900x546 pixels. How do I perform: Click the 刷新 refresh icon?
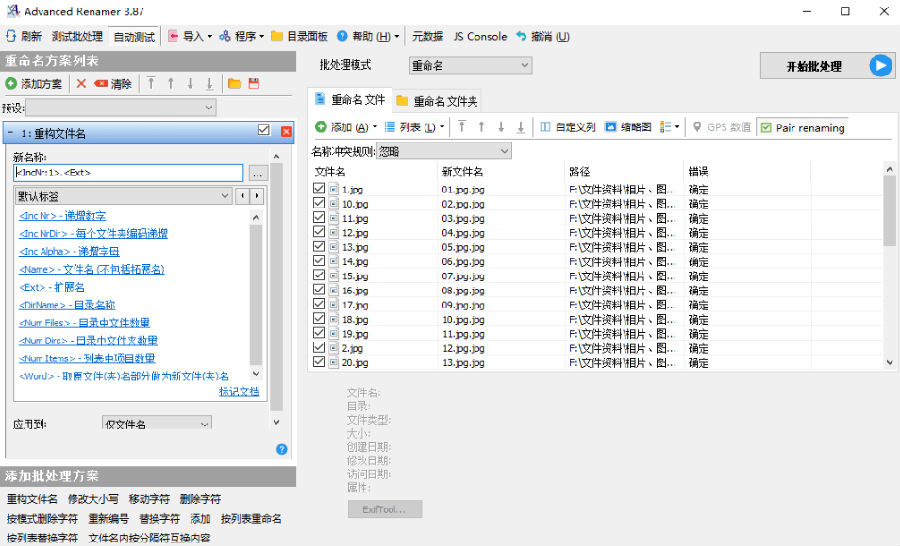click(11, 36)
